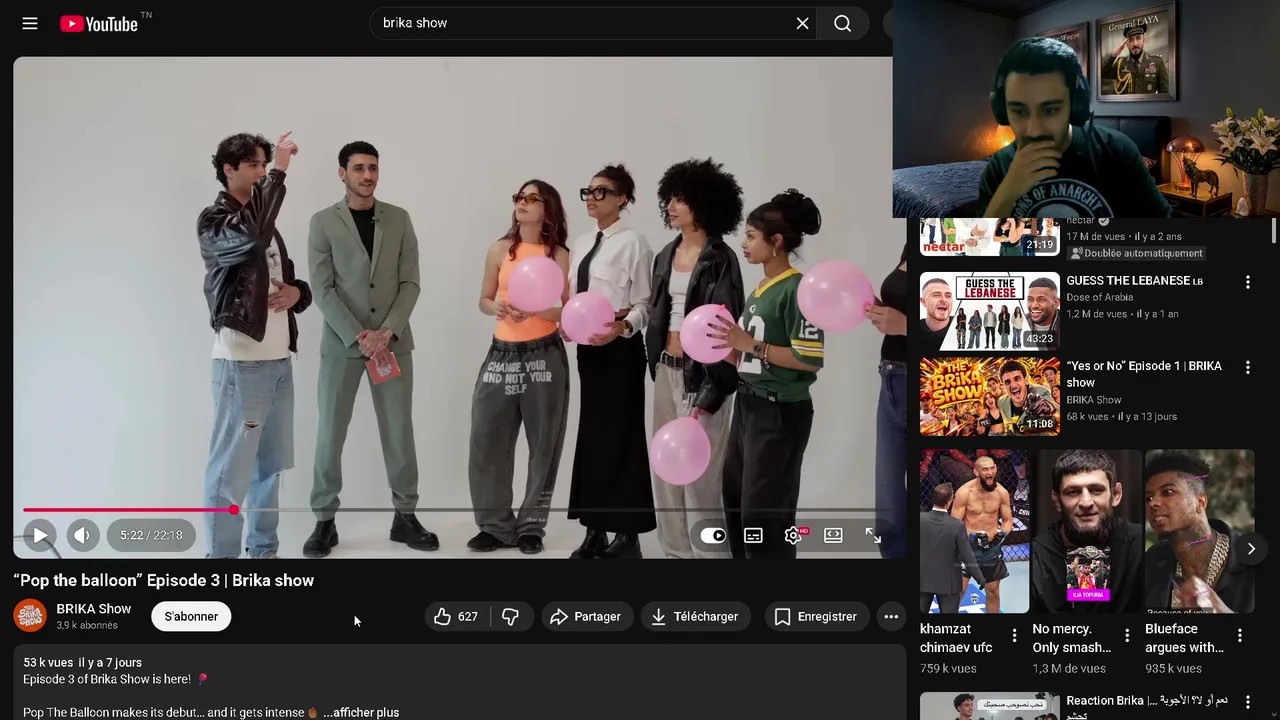Mute the video volume speaker icon
The image size is (1280, 720).
coord(83,535)
